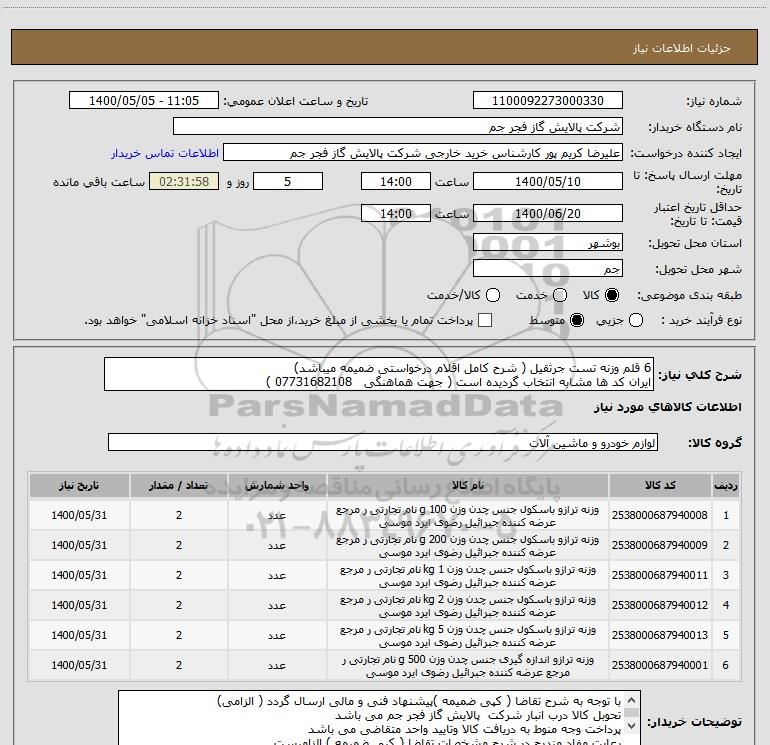Screen dimensions: 770x745
Task: Click the scroll down arrow in buyer notes
Action: tap(632, 725)
